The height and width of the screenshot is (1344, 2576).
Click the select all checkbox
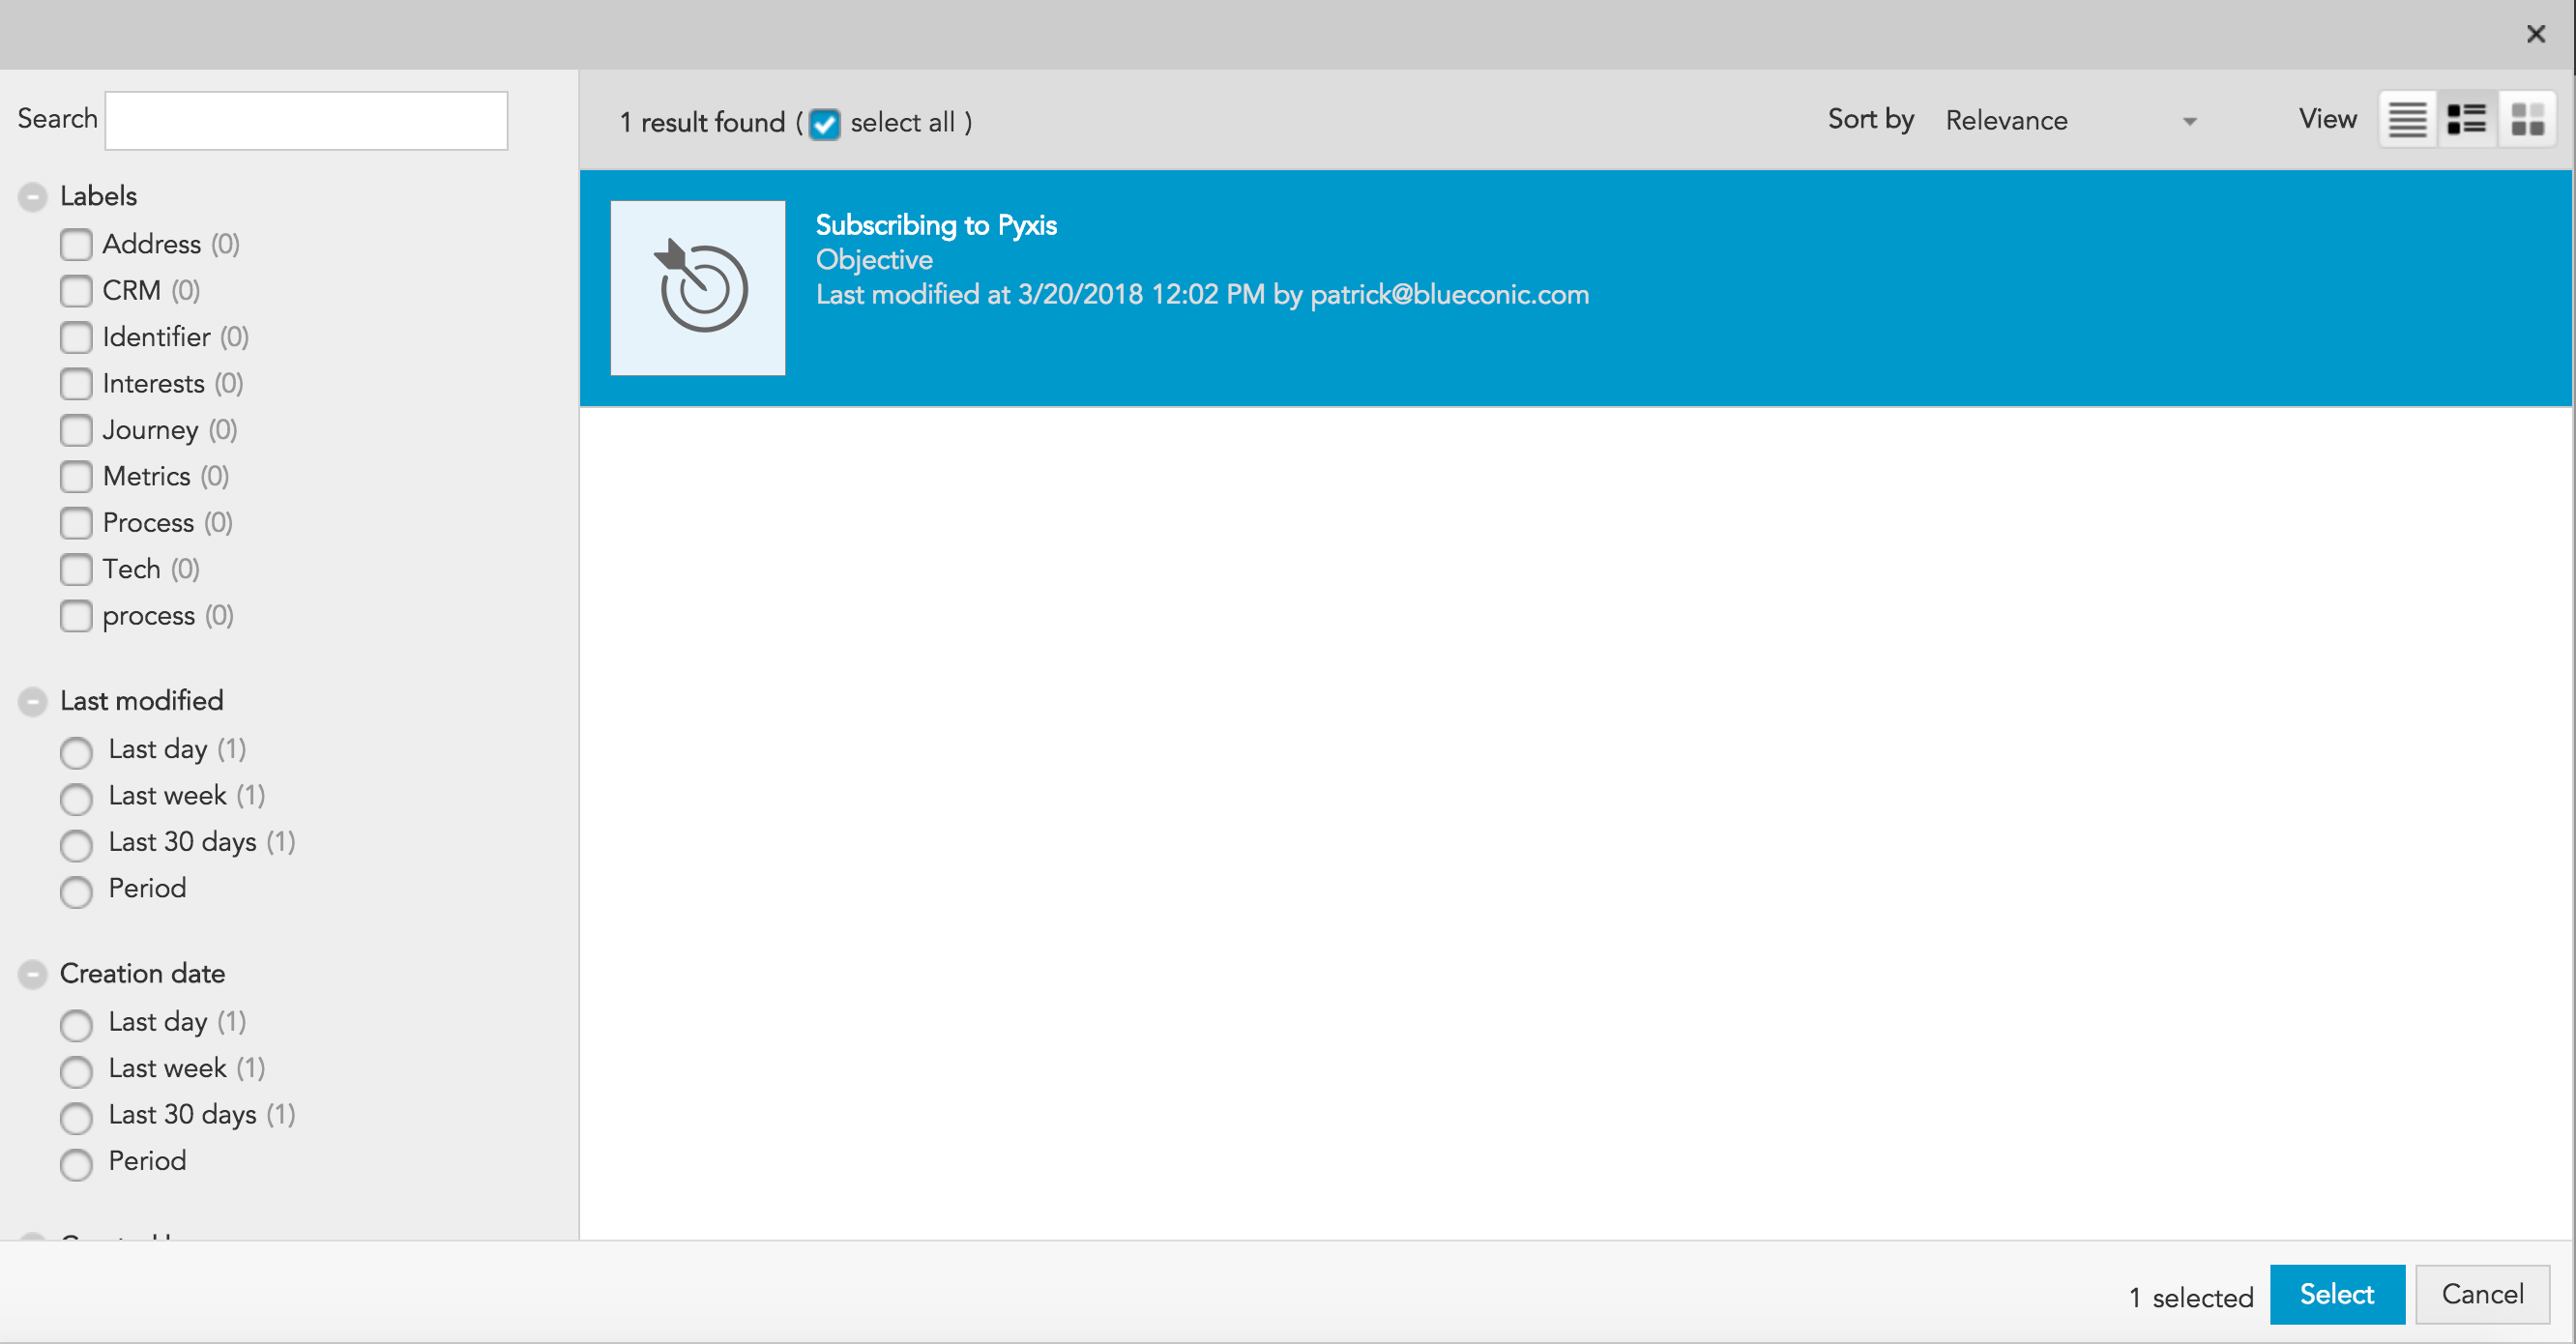point(827,121)
